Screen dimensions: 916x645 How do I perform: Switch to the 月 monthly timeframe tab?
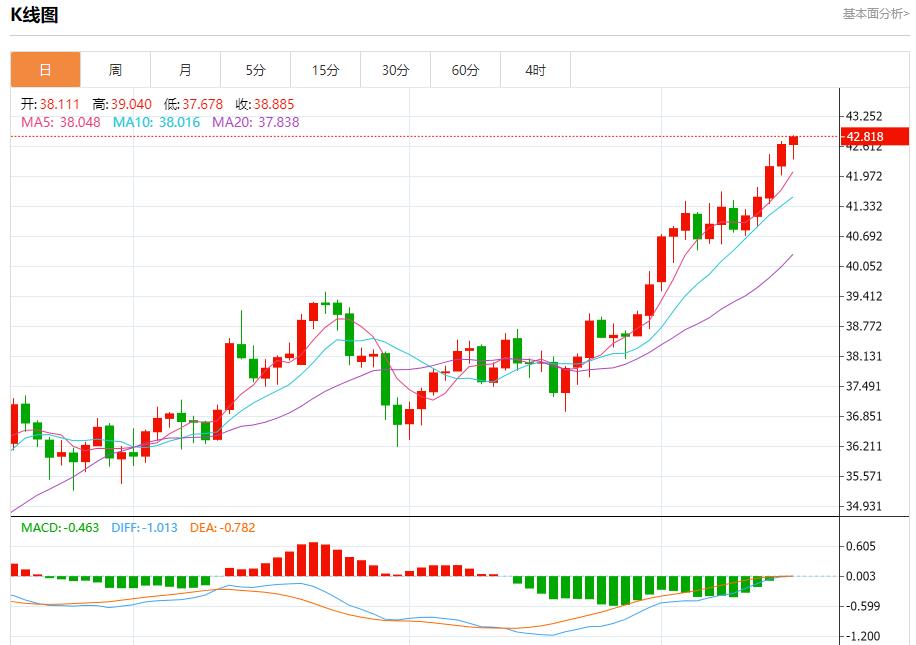pos(184,69)
